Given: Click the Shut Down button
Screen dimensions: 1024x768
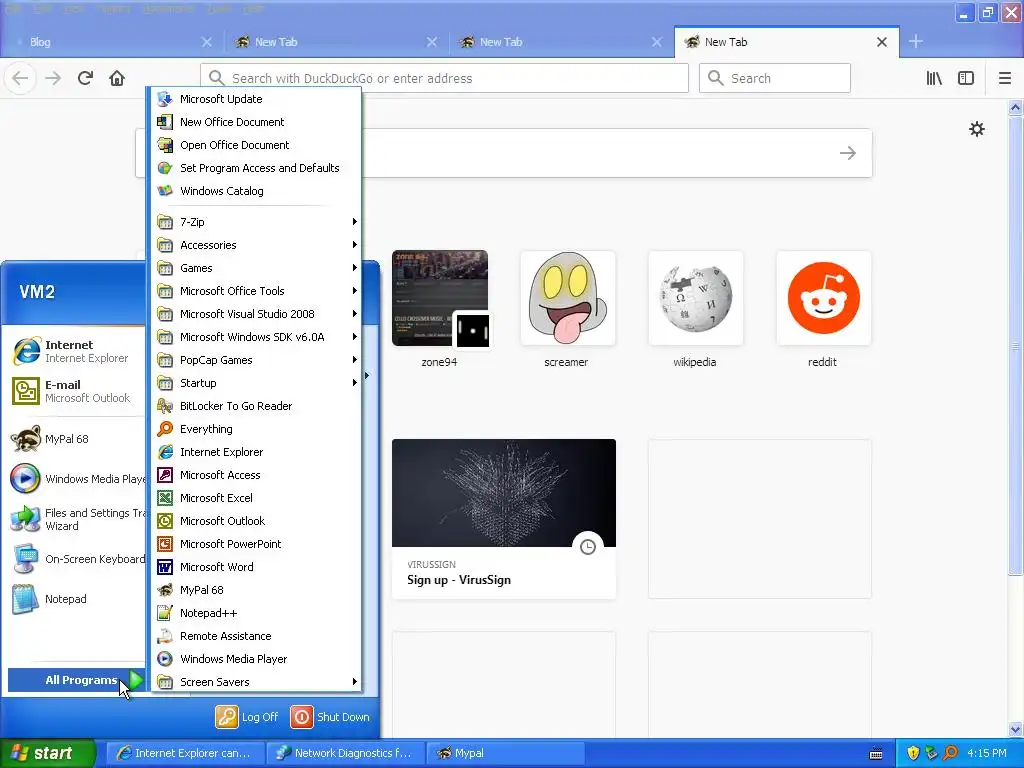Looking at the screenshot, I should [x=330, y=717].
